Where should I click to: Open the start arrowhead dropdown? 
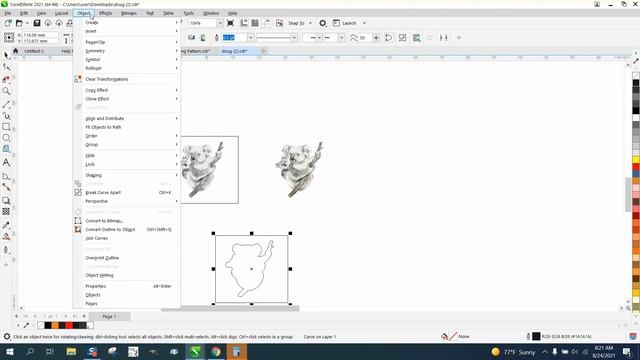point(320,38)
